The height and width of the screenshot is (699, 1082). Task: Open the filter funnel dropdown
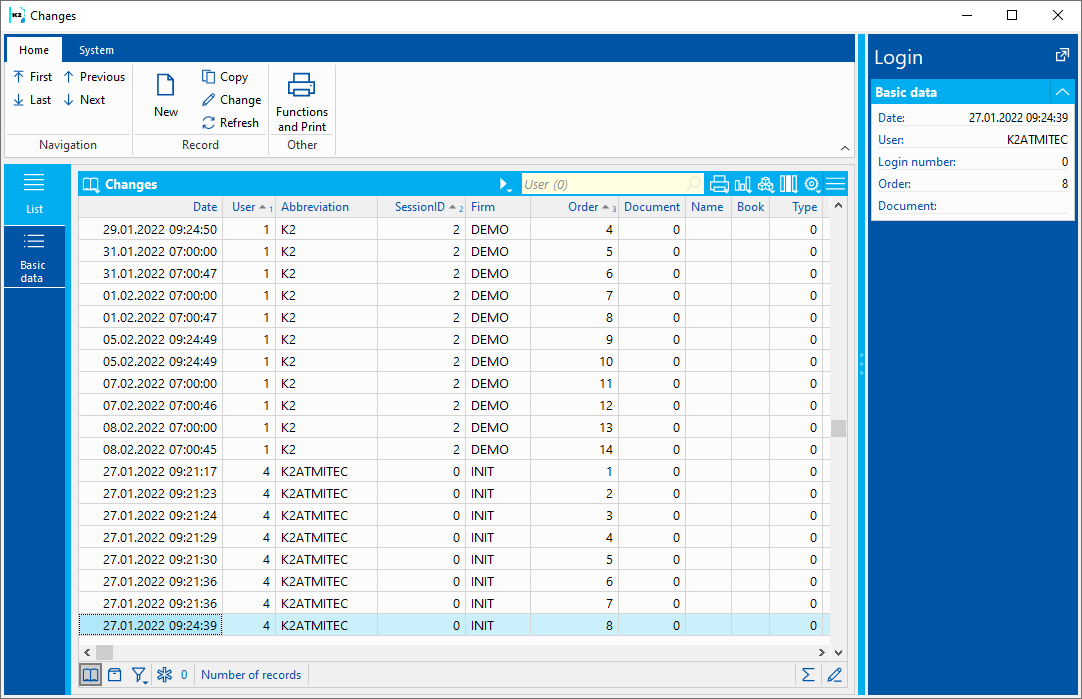point(140,675)
